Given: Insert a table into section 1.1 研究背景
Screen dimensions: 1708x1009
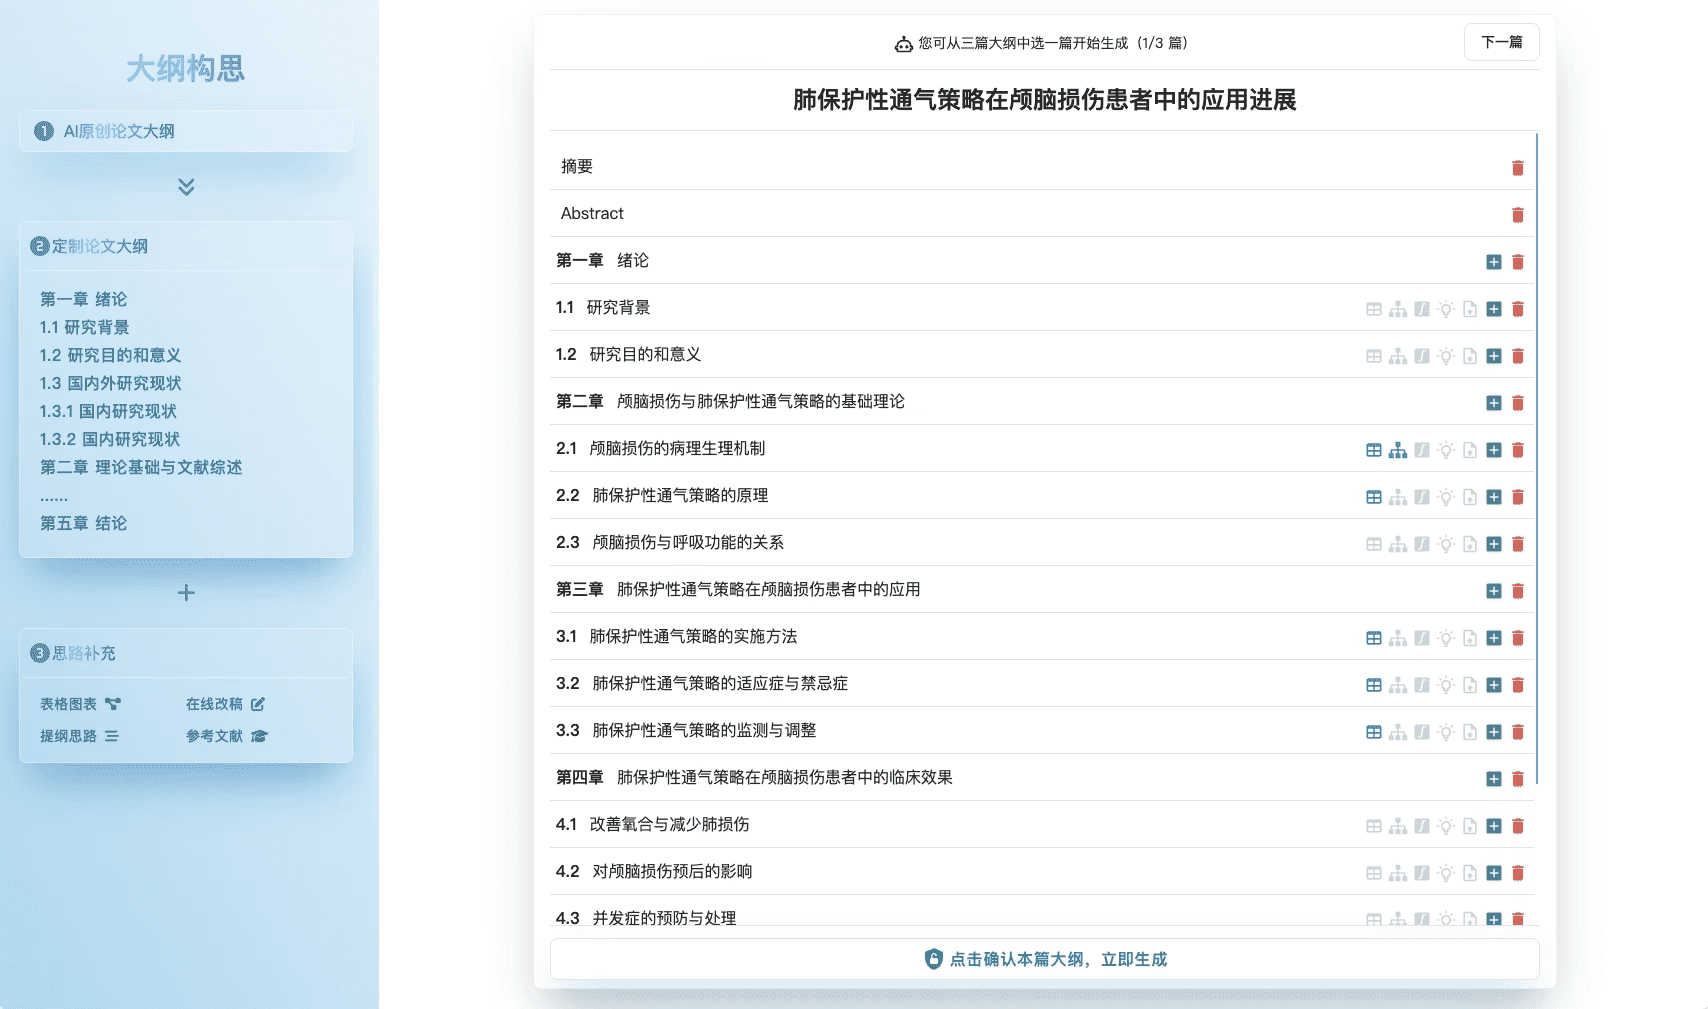Looking at the screenshot, I should [x=1373, y=309].
